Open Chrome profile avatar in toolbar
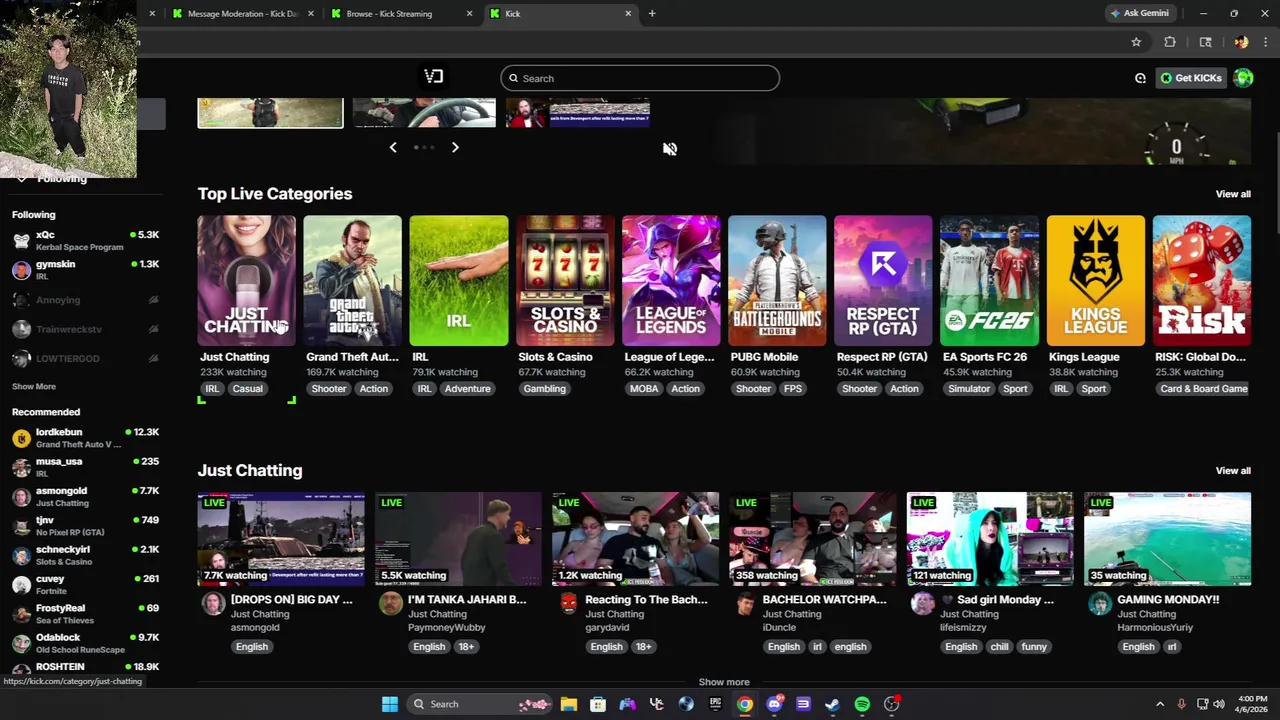Viewport: 1280px width, 720px height. pos(1241,42)
